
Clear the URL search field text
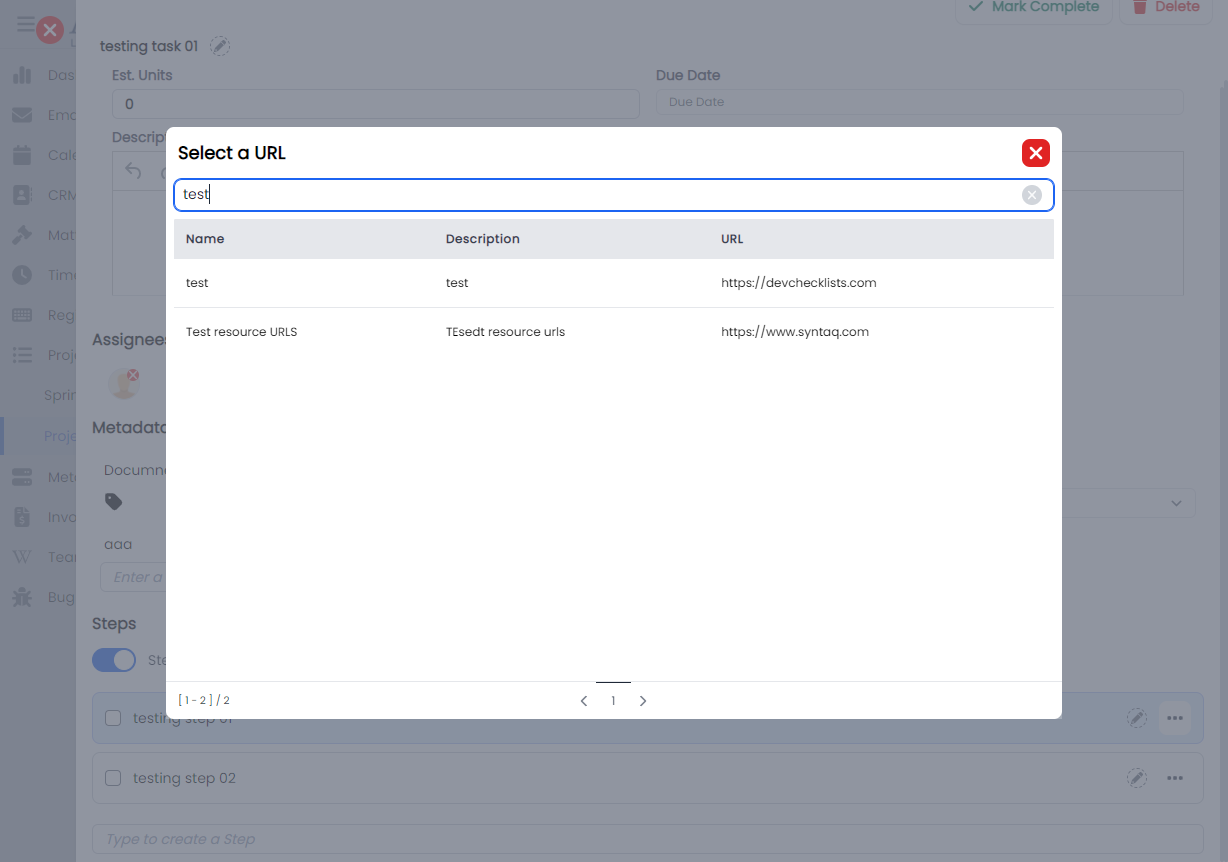[x=1031, y=195]
